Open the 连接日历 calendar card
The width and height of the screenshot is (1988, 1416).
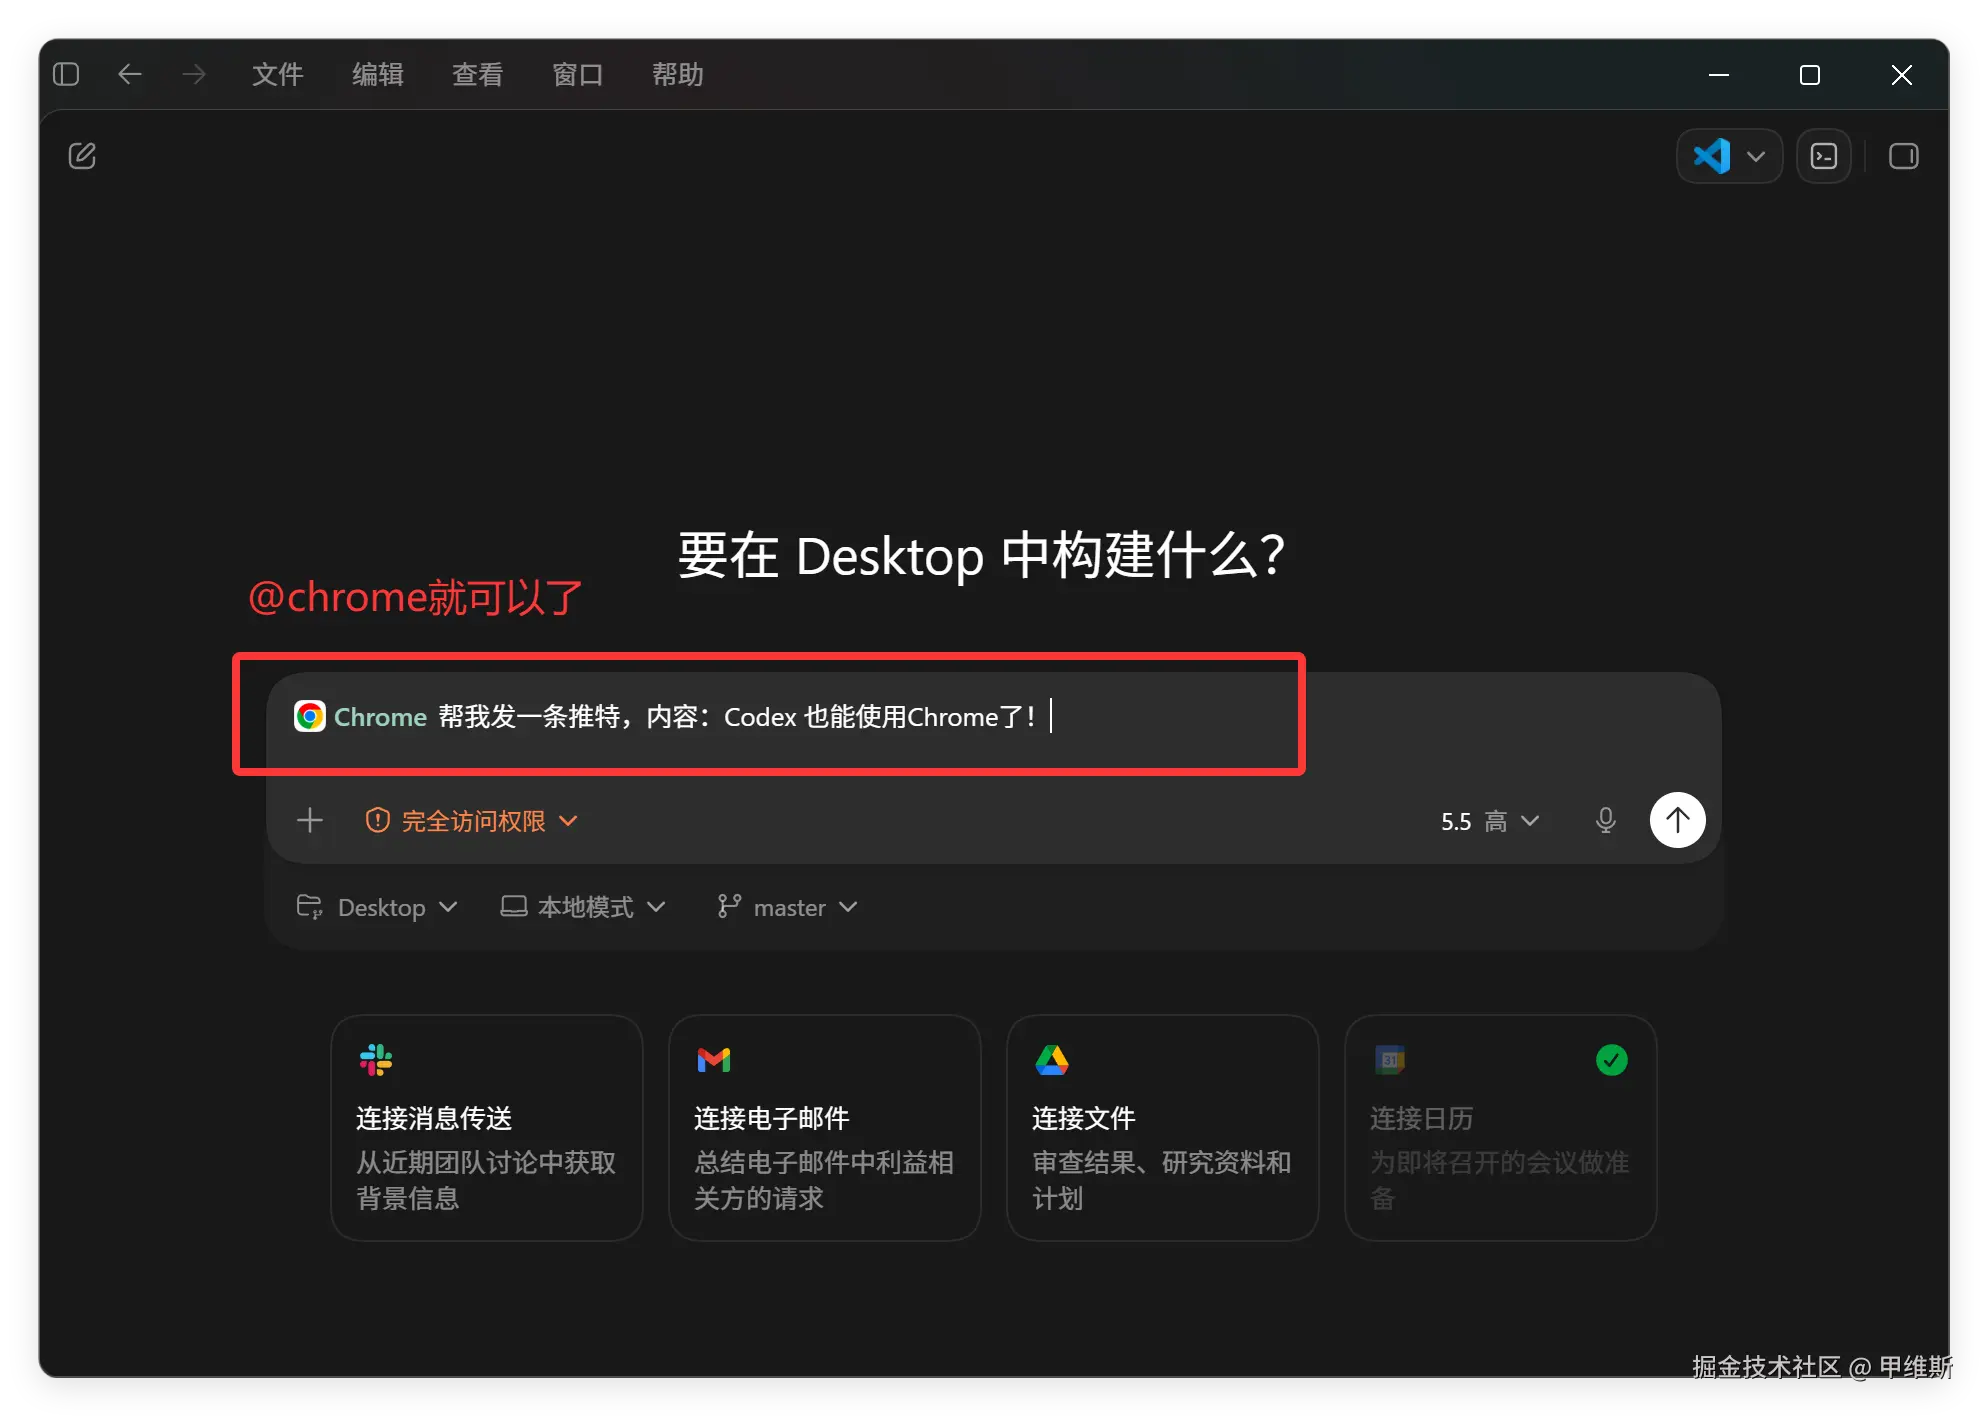point(1501,1128)
